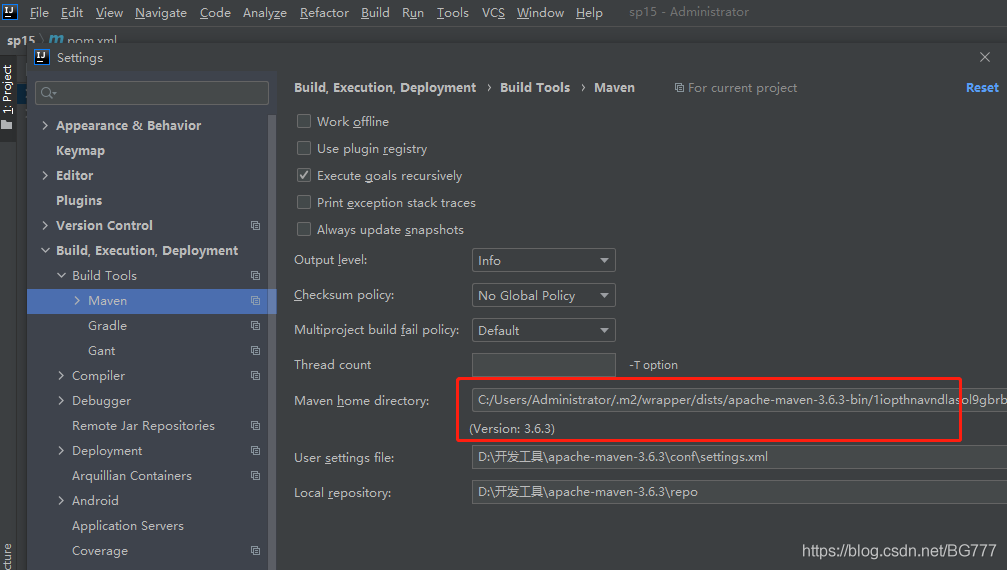Open the Build menu

(x=375, y=12)
